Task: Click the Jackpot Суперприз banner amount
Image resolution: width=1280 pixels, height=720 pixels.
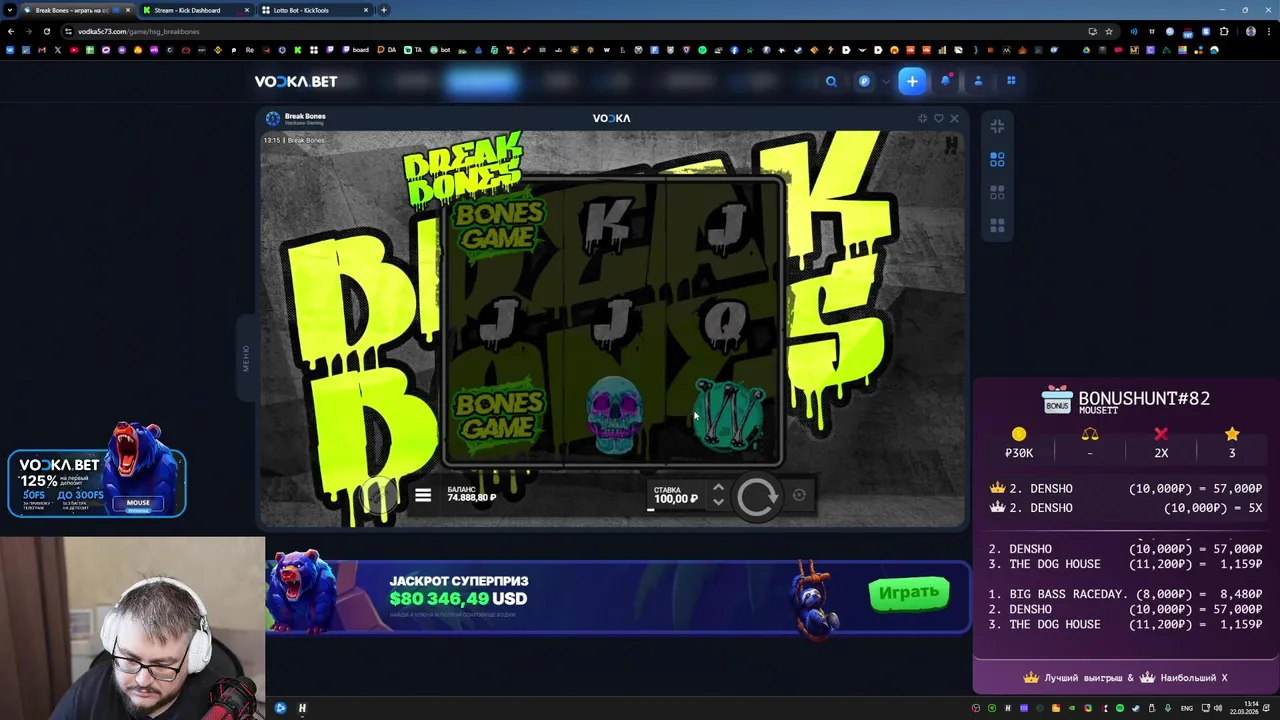Action: [x=458, y=599]
